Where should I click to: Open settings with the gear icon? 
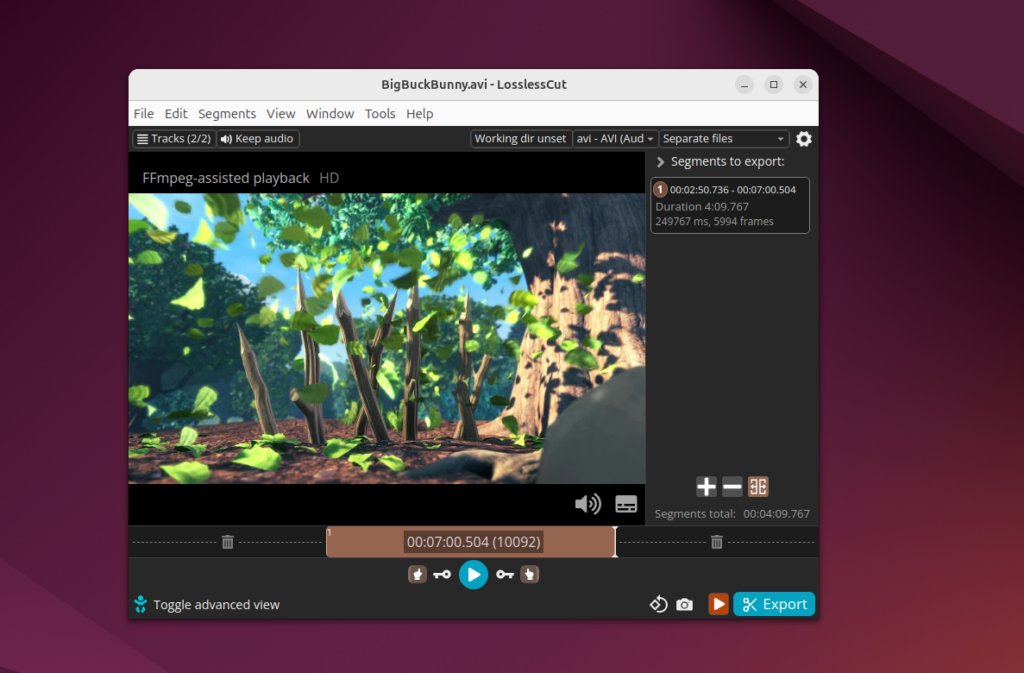[x=803, y=139]
